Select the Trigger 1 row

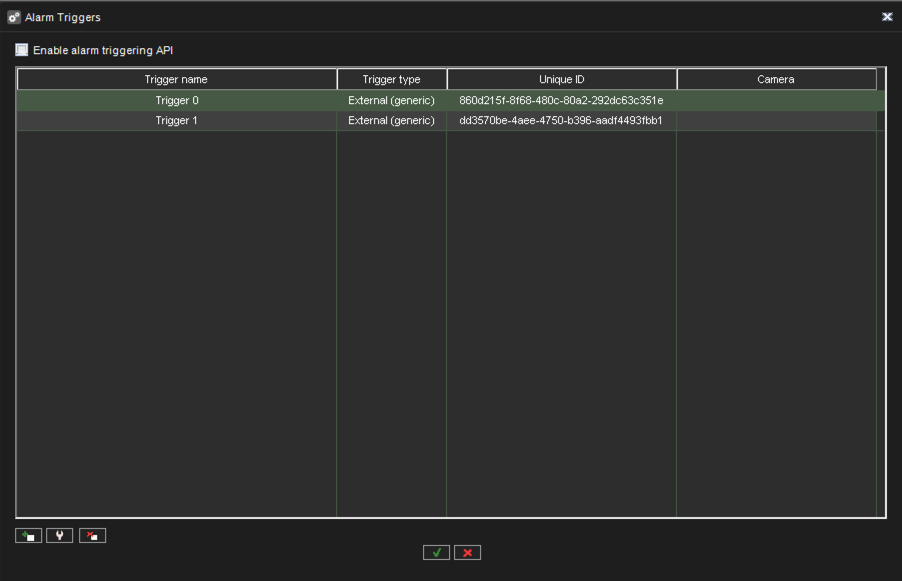(x=177, y=120)
